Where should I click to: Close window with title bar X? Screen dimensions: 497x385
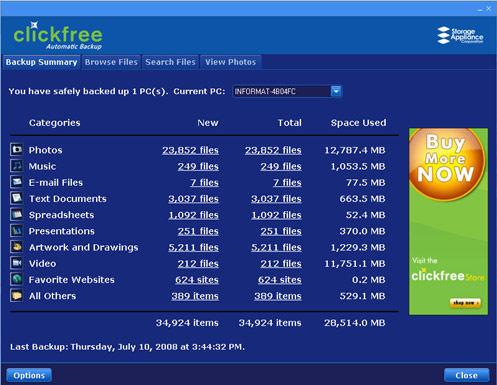489,9
